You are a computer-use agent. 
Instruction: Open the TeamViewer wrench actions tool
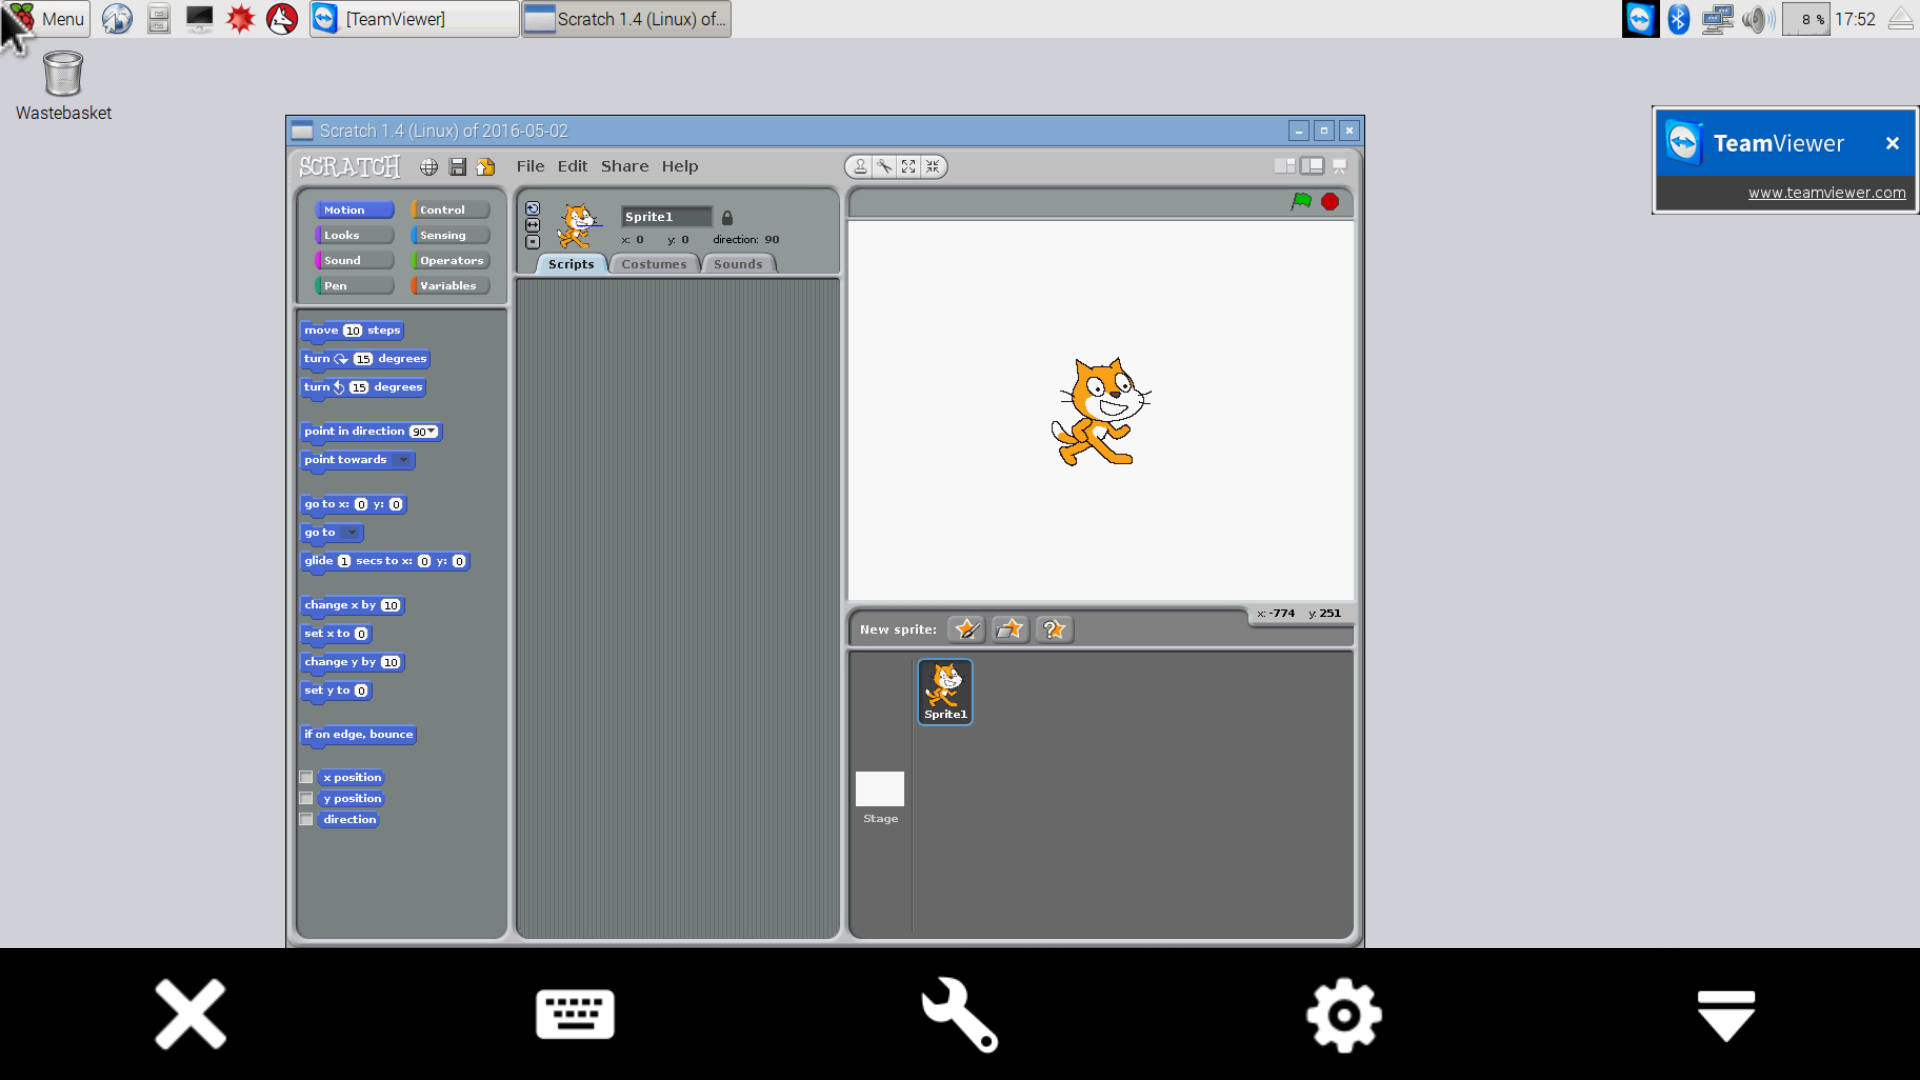click(x=959, y=1014)
